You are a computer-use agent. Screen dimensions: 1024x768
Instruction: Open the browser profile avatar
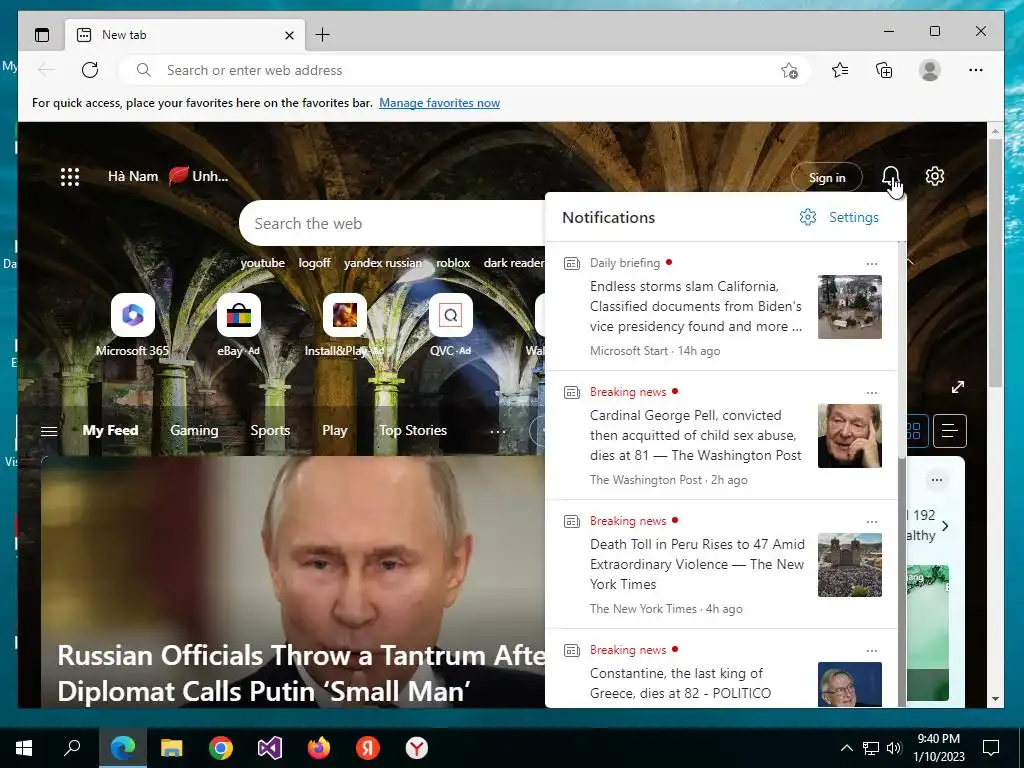click(929, 70)
